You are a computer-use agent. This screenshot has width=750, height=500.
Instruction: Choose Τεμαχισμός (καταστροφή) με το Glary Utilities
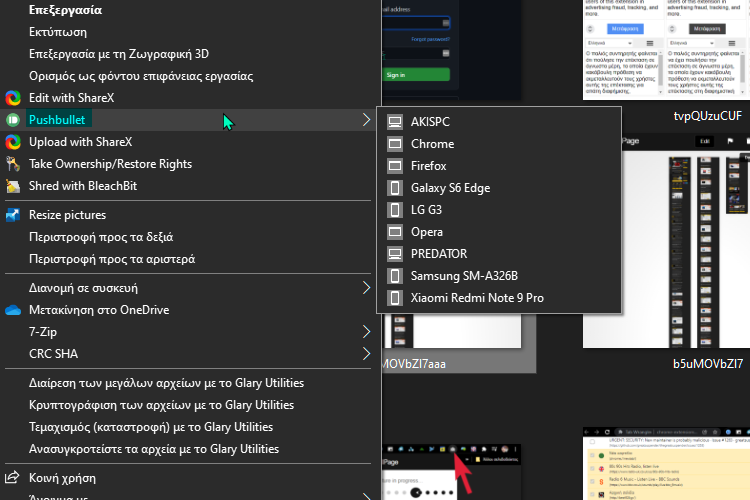pos(188,427)
